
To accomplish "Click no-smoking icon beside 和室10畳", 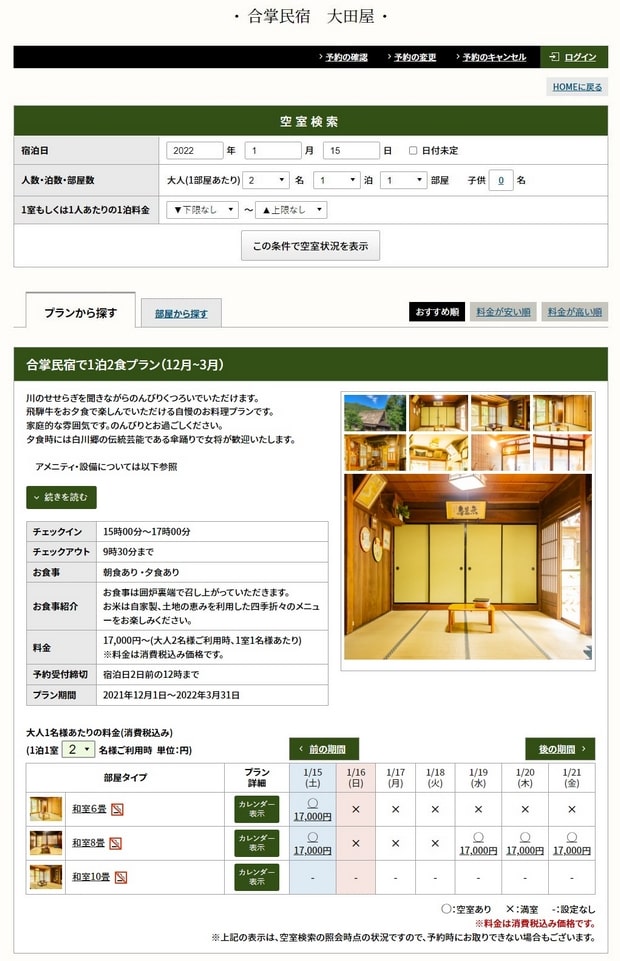I will coord(121,877).
